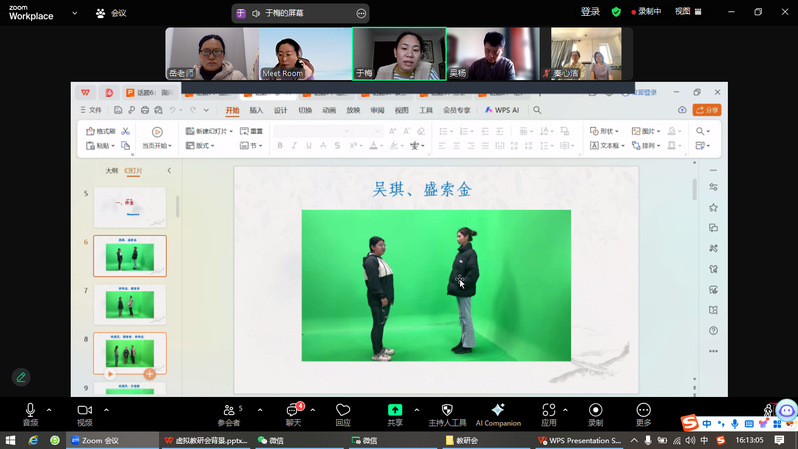This screenshot has width=798, height=449.
Task: Click the heart-shaped reactions icon
Action: coord(343,411)
